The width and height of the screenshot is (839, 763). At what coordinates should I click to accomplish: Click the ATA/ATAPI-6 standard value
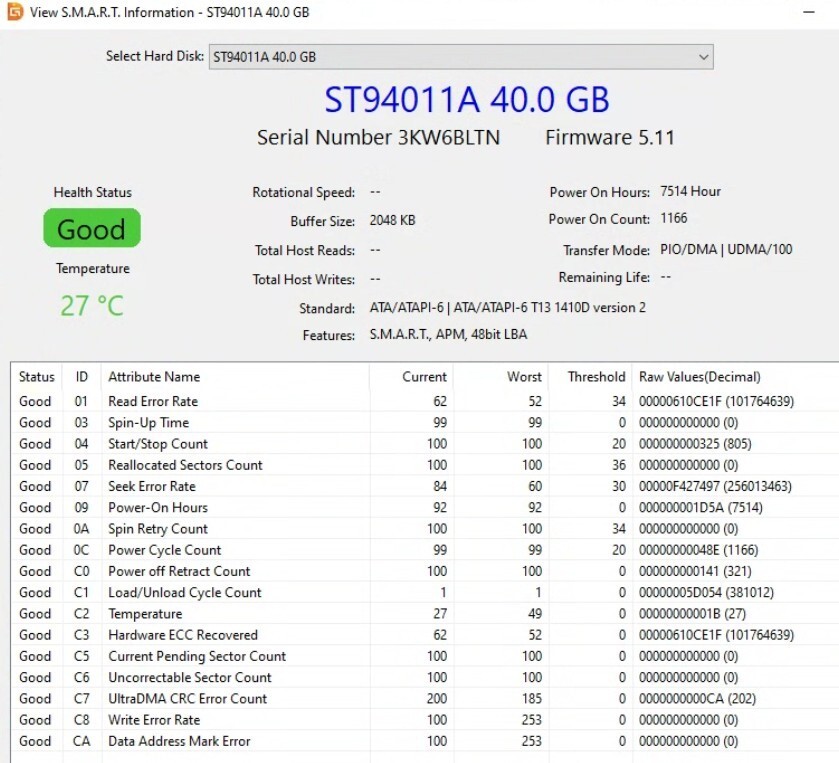coord(508,308)
